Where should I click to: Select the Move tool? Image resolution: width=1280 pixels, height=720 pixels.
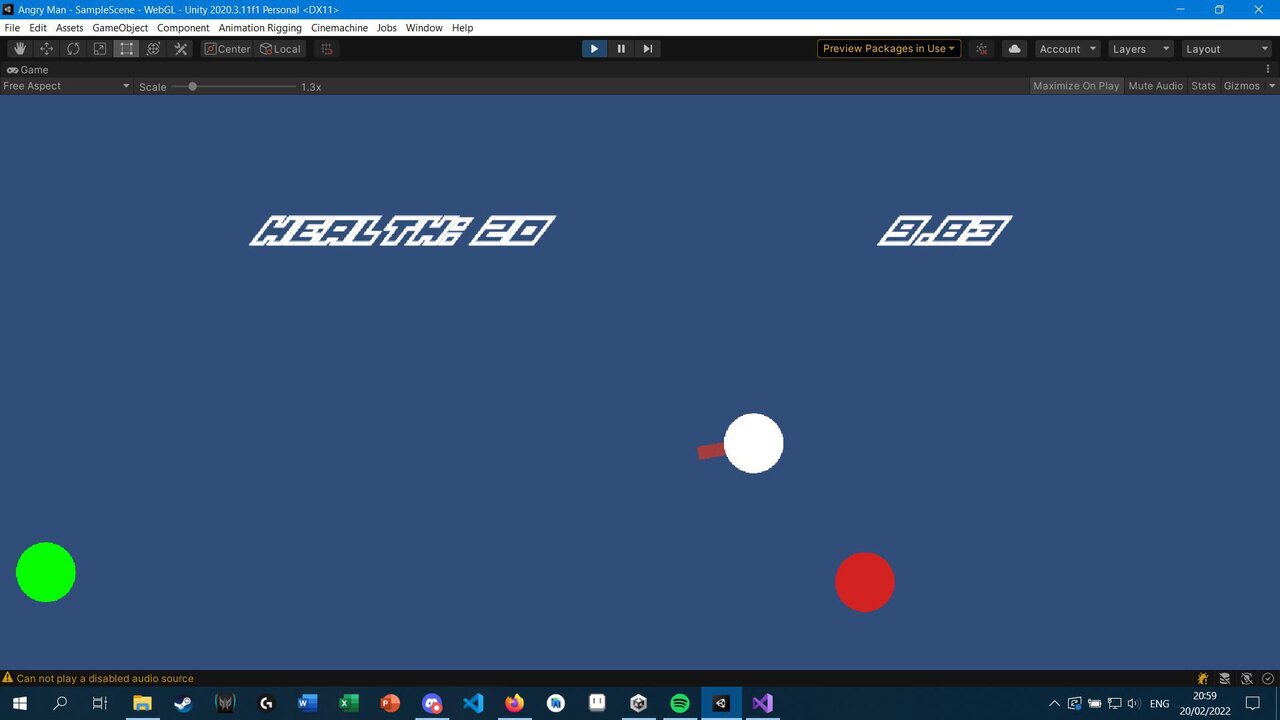47,49
